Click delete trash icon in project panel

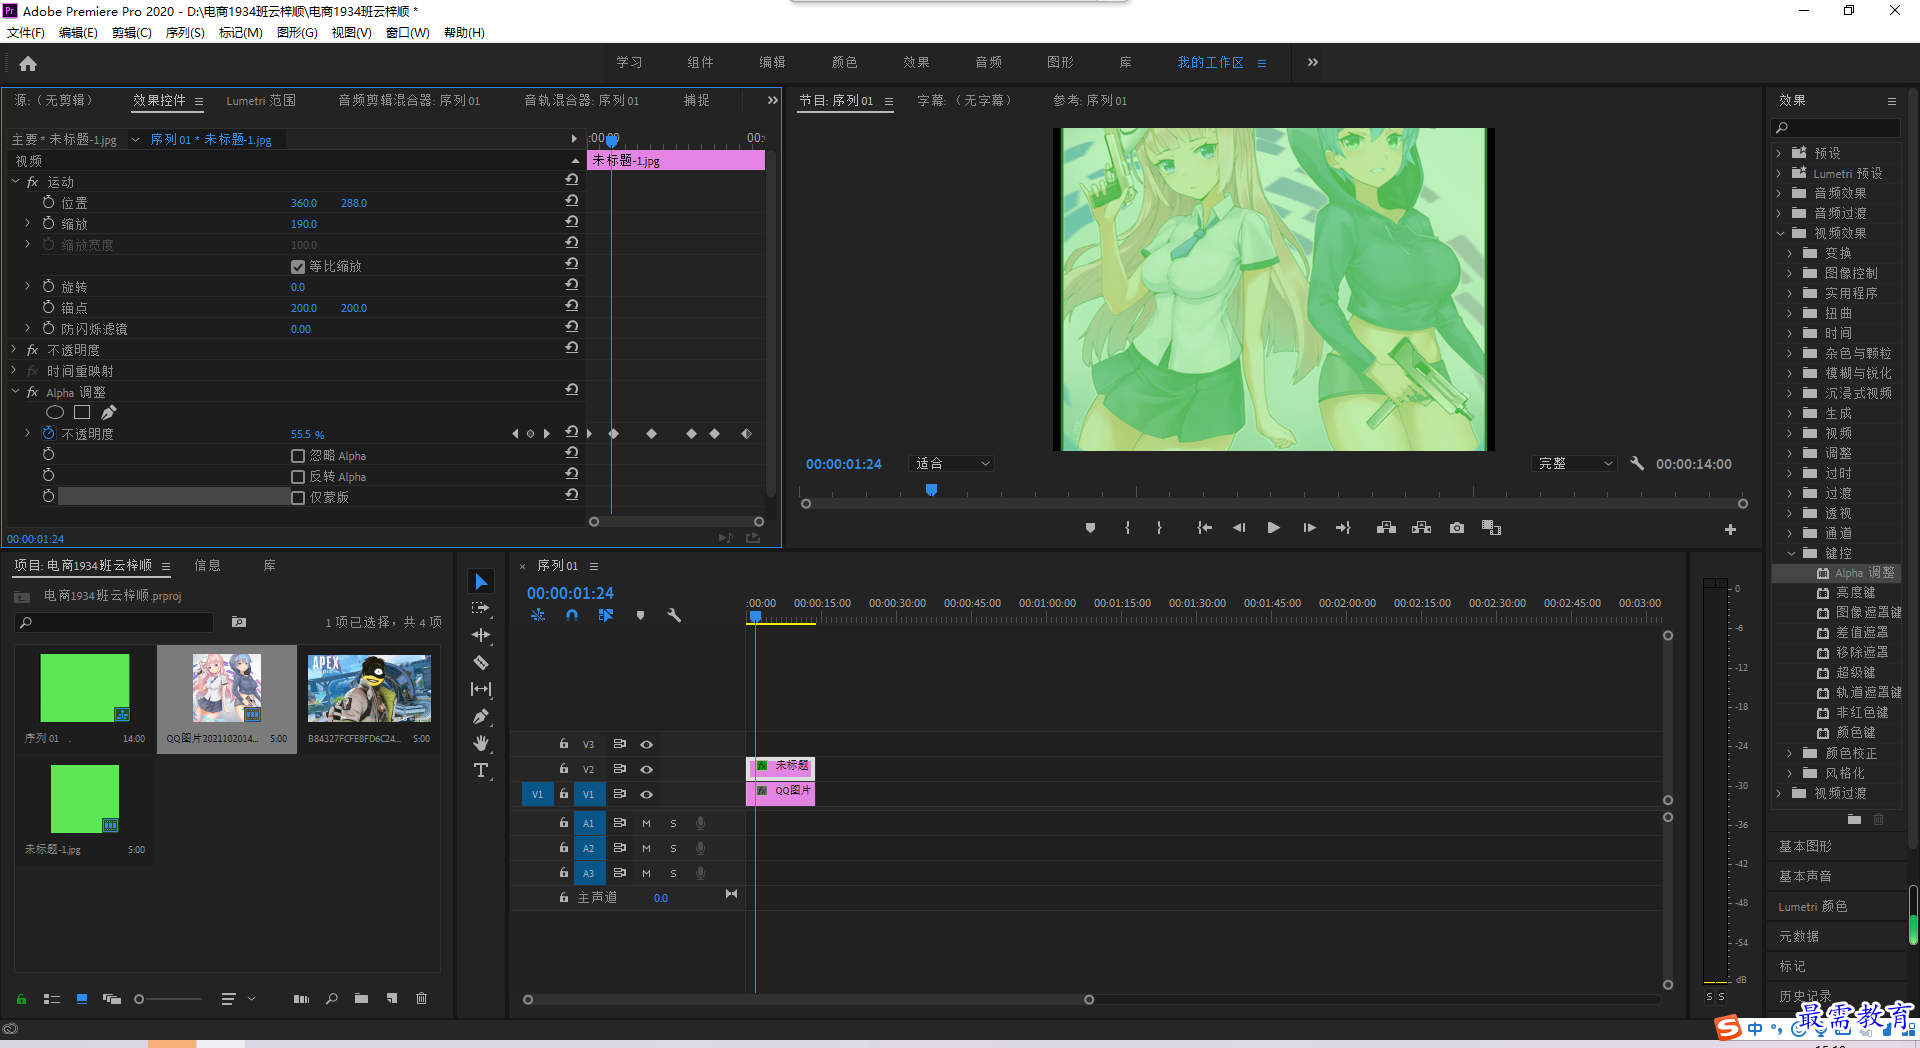pyautogui.click(x=421, y=998)
